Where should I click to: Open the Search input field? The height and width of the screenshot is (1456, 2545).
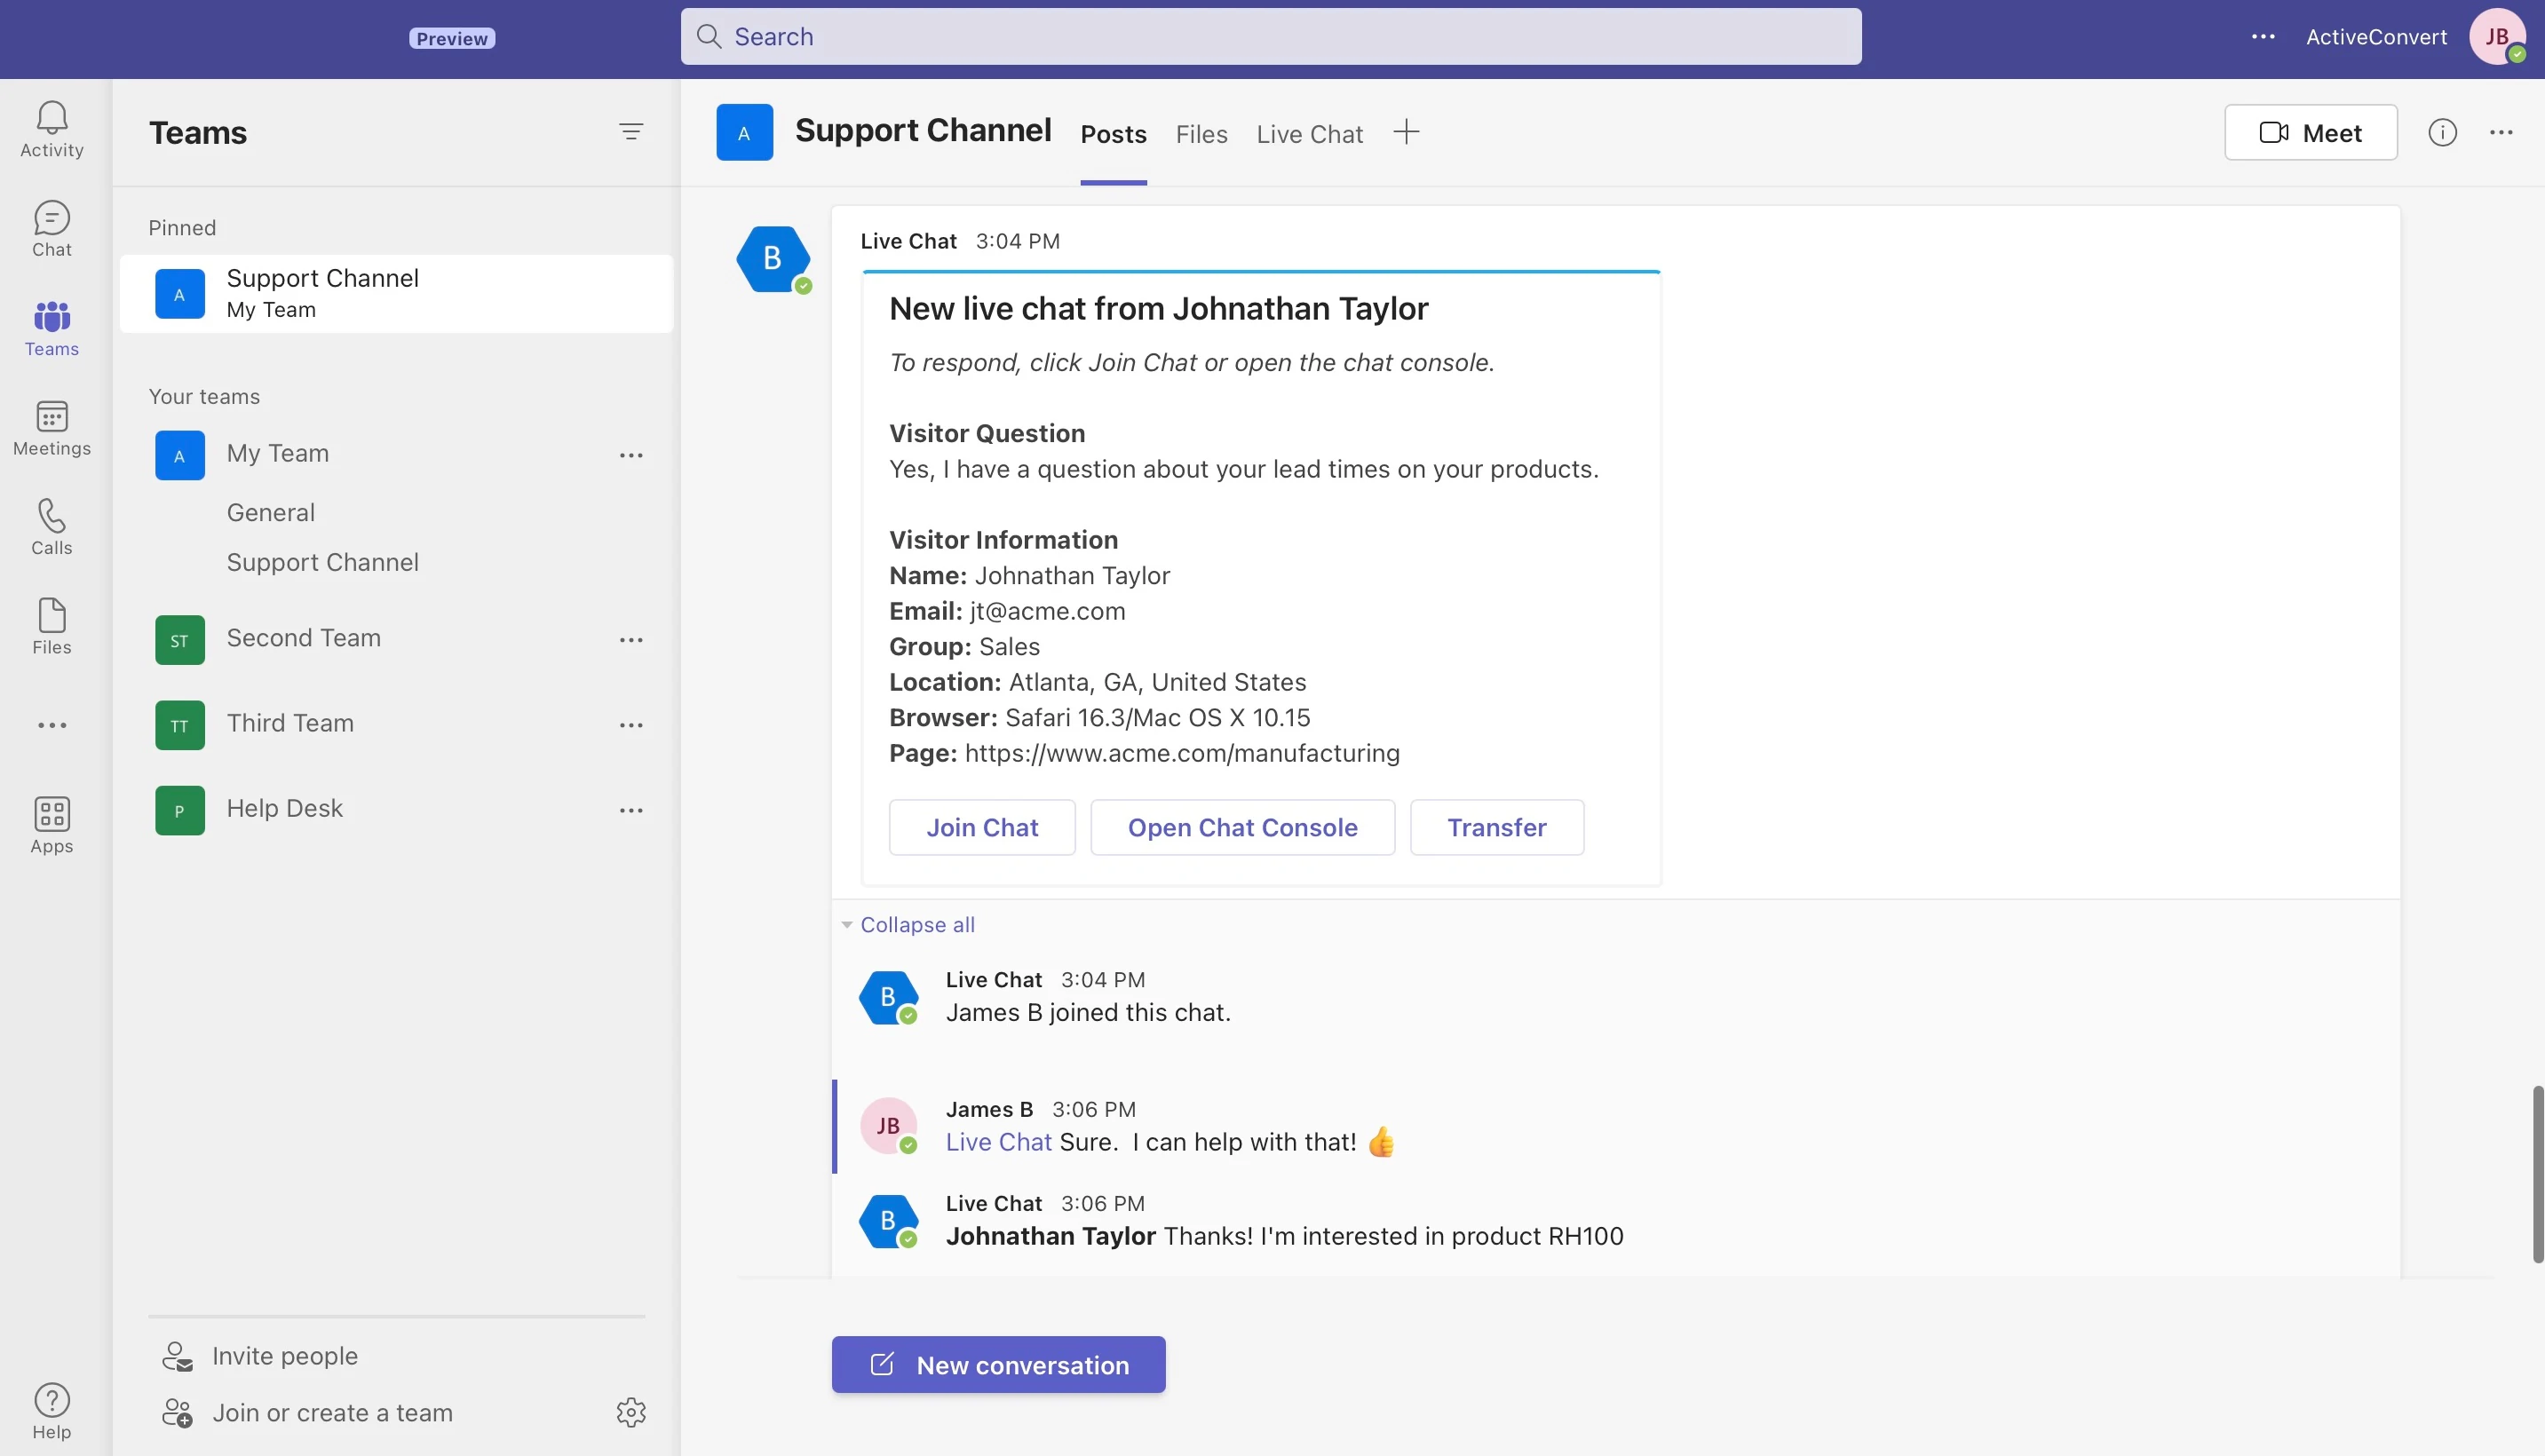point(1271,35)
